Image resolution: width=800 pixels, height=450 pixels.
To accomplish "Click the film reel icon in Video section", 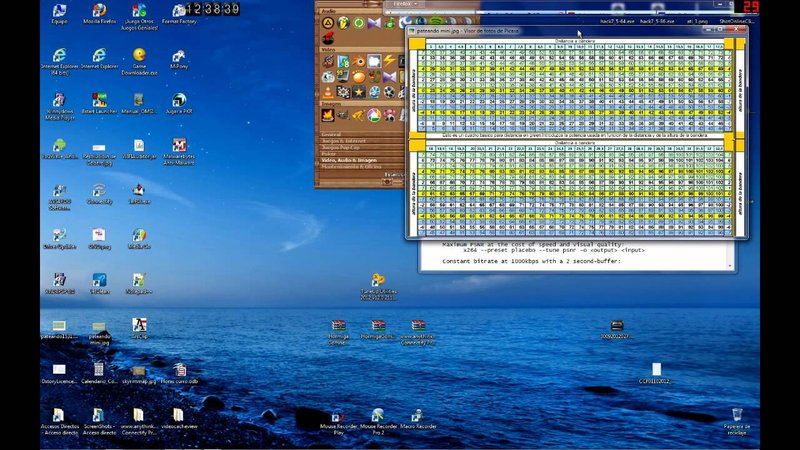I will click(389, 92).
